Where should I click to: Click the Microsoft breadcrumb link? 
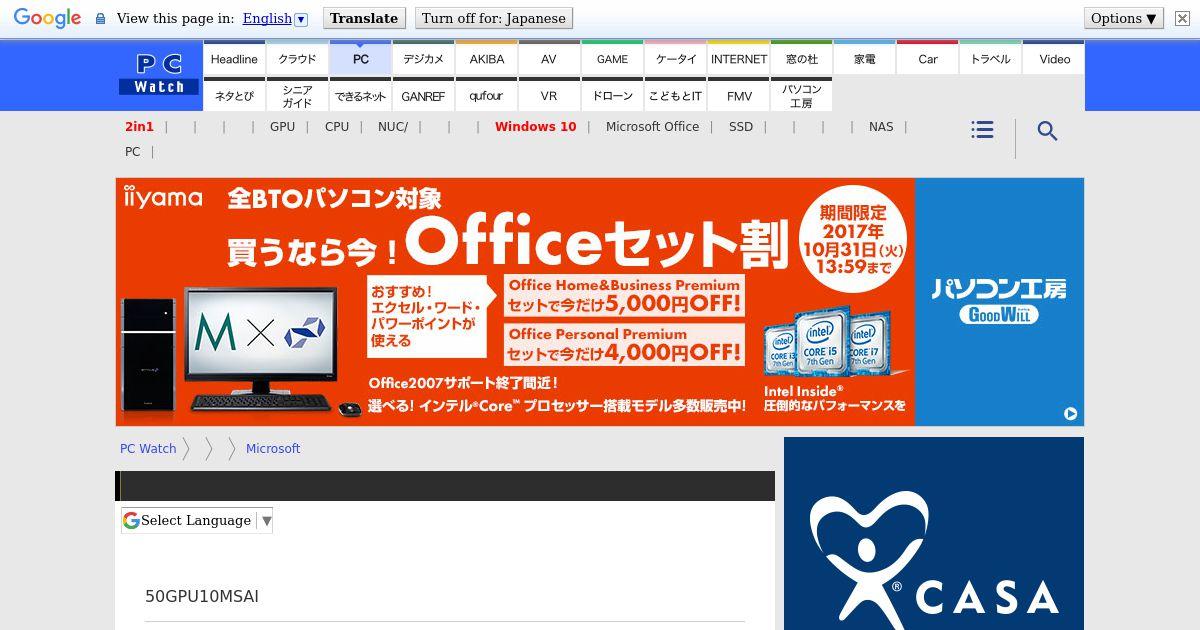[273, 448]
